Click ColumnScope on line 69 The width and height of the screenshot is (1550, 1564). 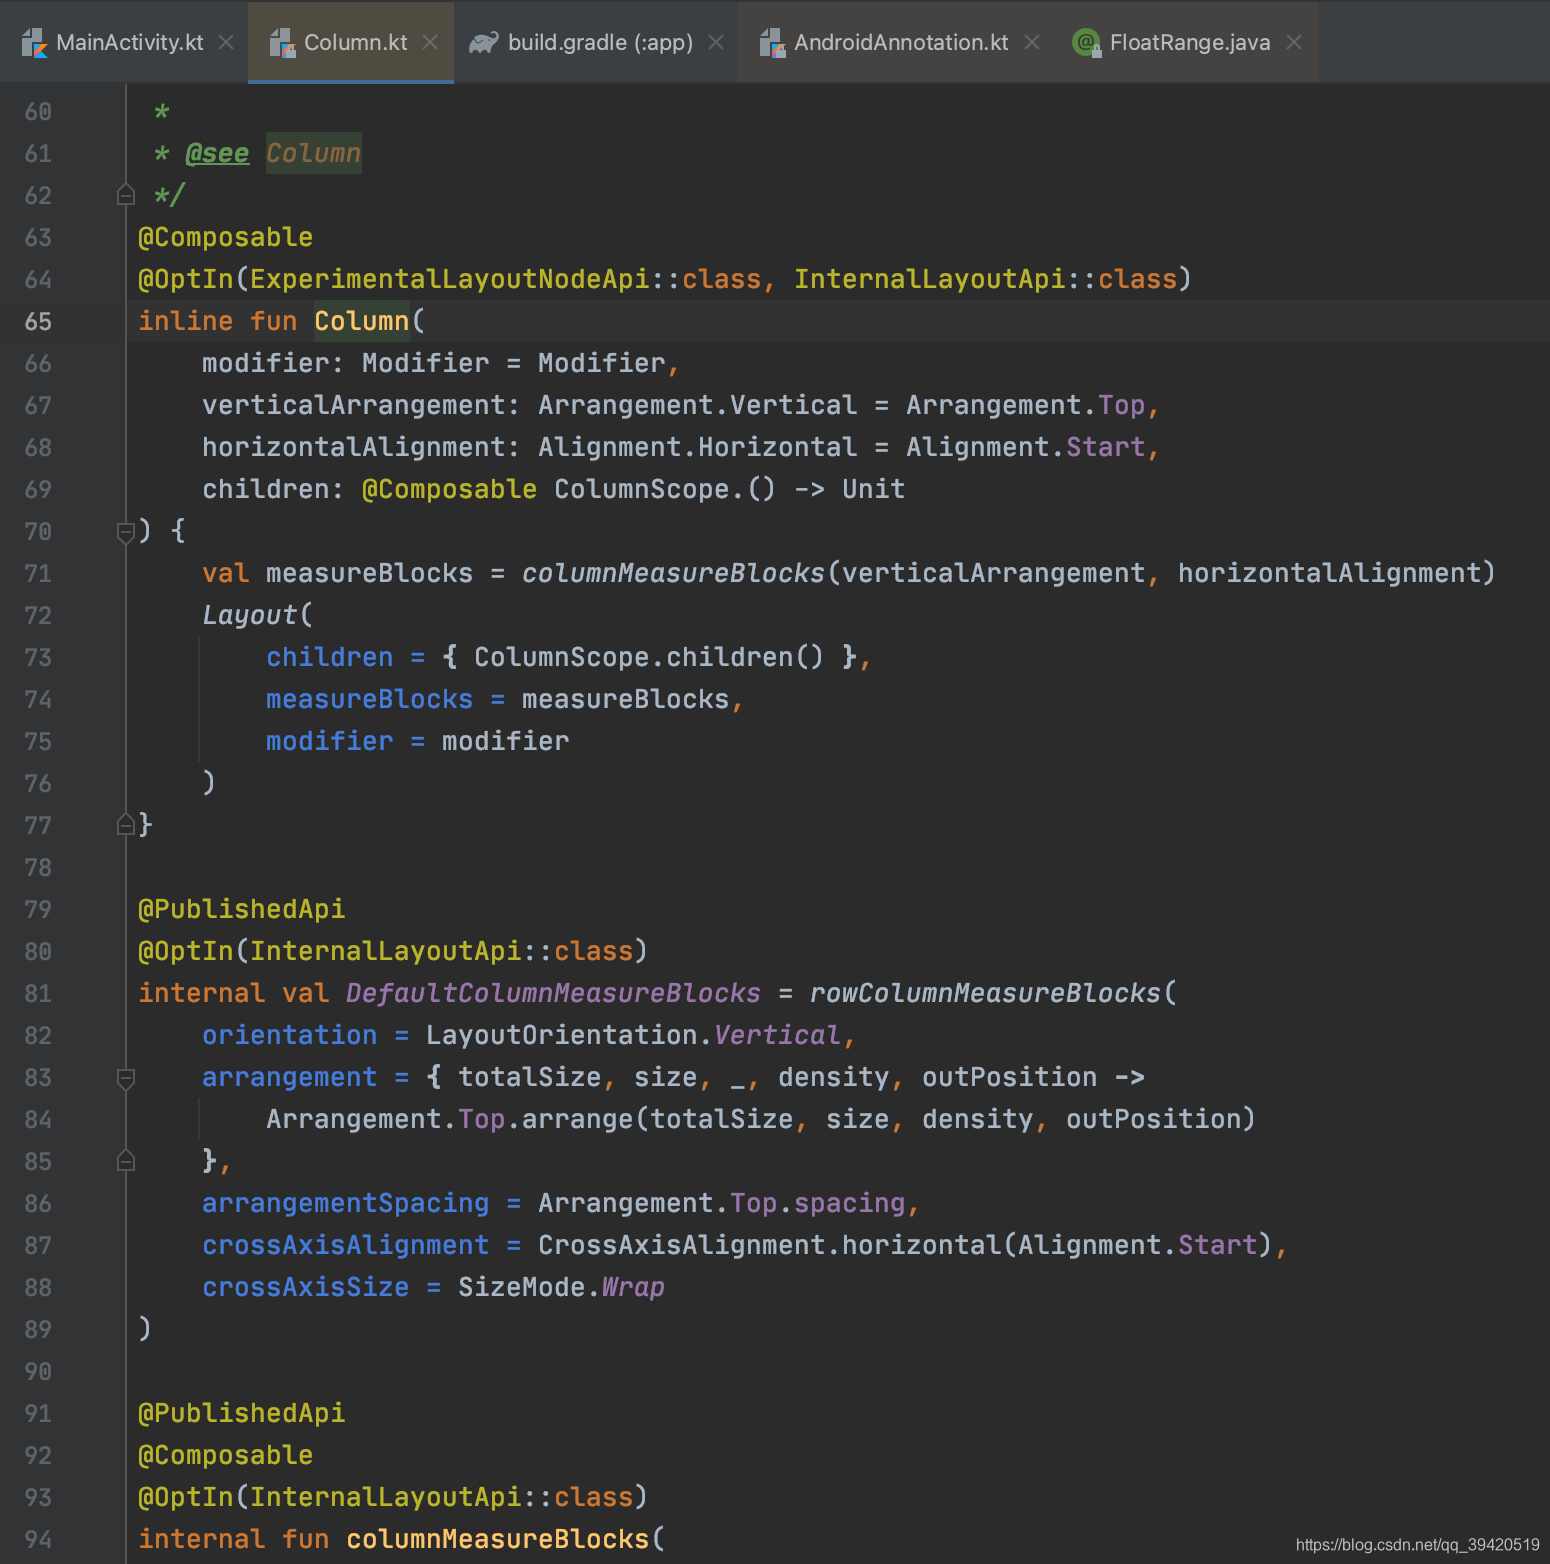pyautogui.click(x=641, y=489)
